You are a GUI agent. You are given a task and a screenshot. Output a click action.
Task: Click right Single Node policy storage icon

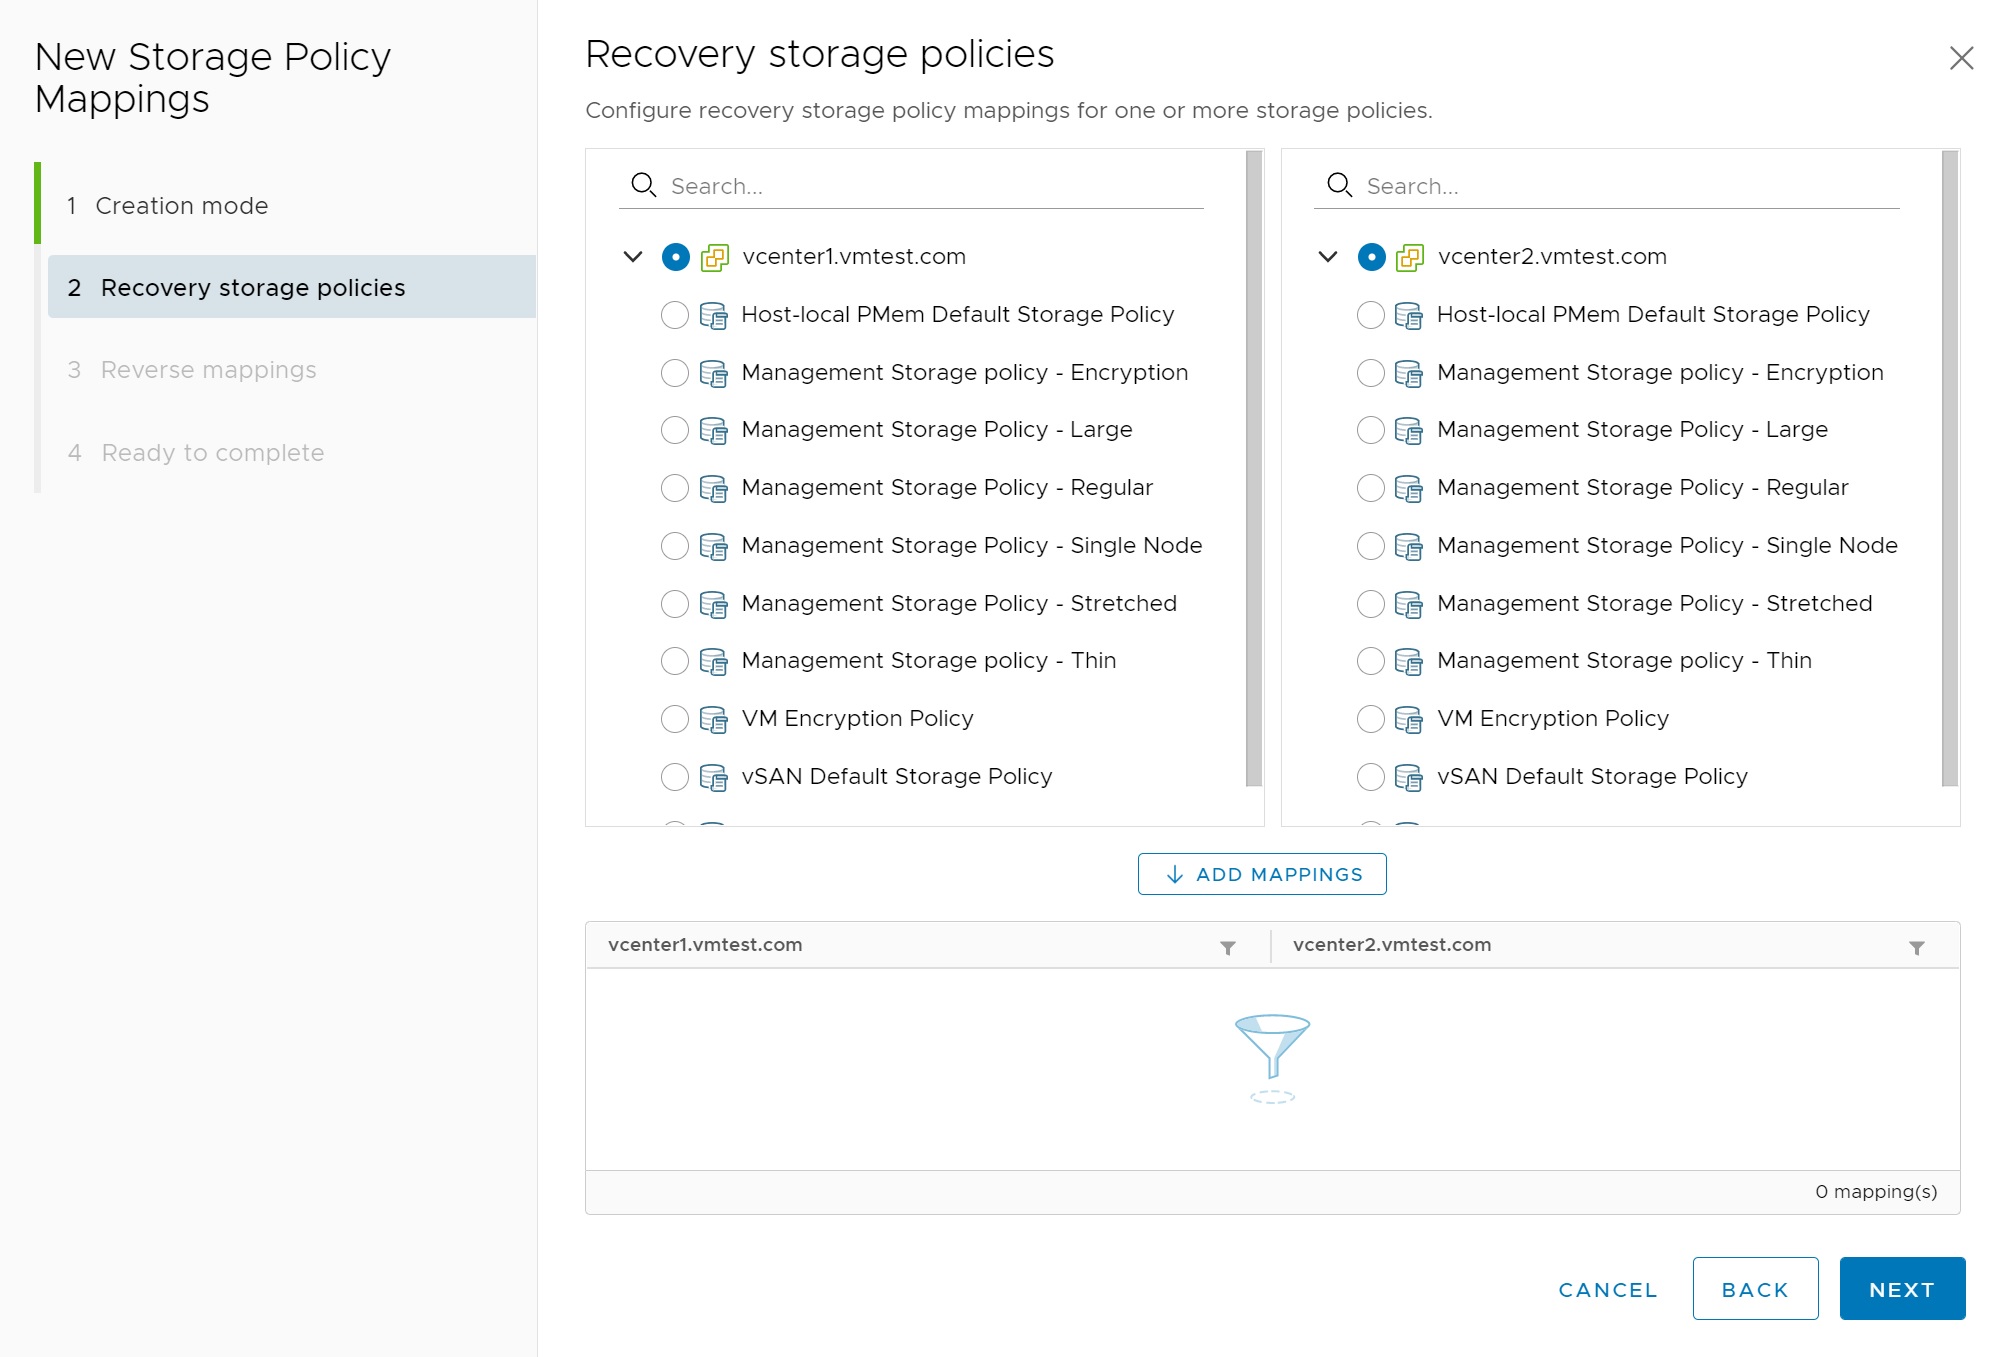click(1409, 546)
